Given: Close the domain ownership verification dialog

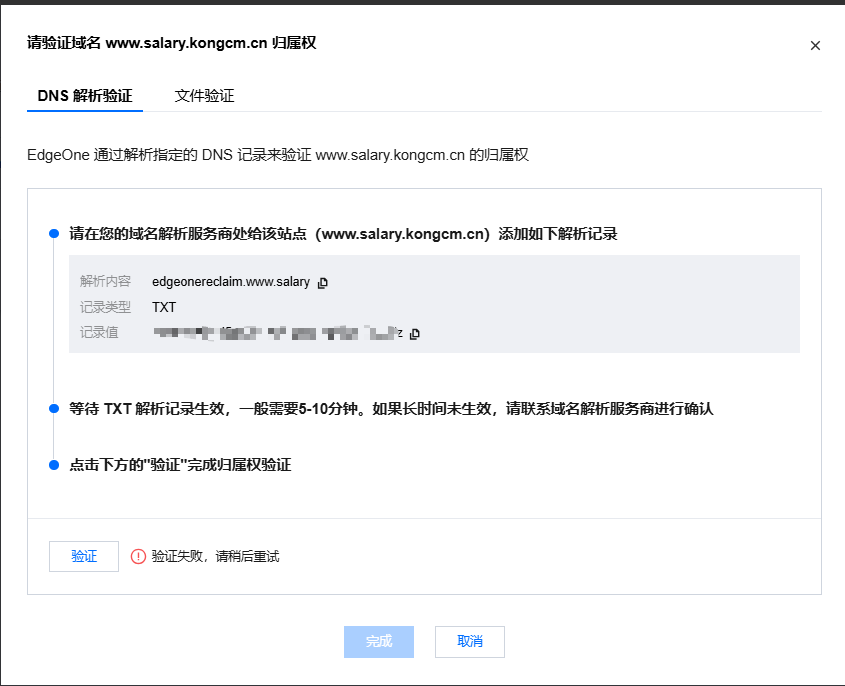Looking at the screenshot, I should click(x=815, y=46).
